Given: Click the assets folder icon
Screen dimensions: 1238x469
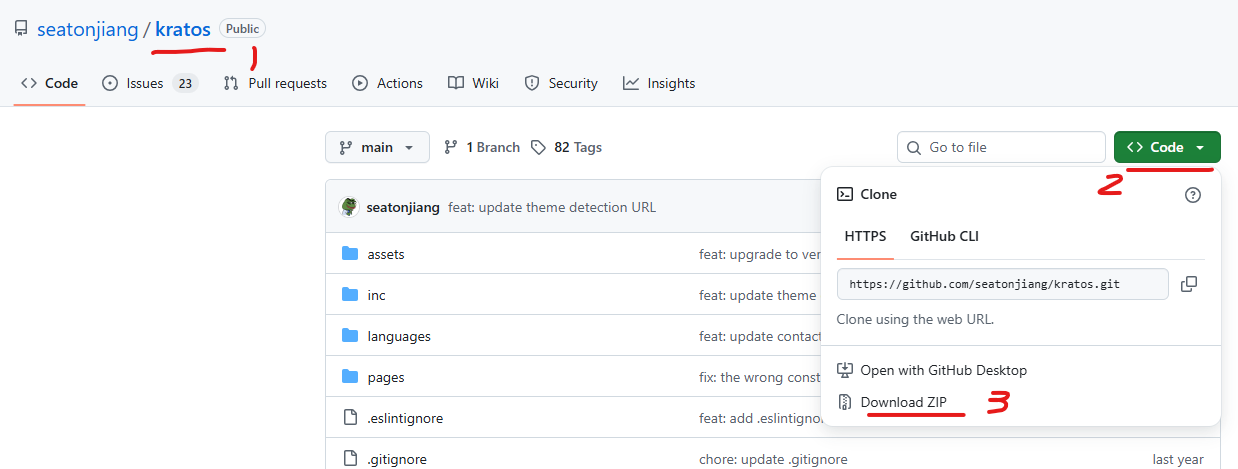Looking at the screenshot, I should coord(350,254).
